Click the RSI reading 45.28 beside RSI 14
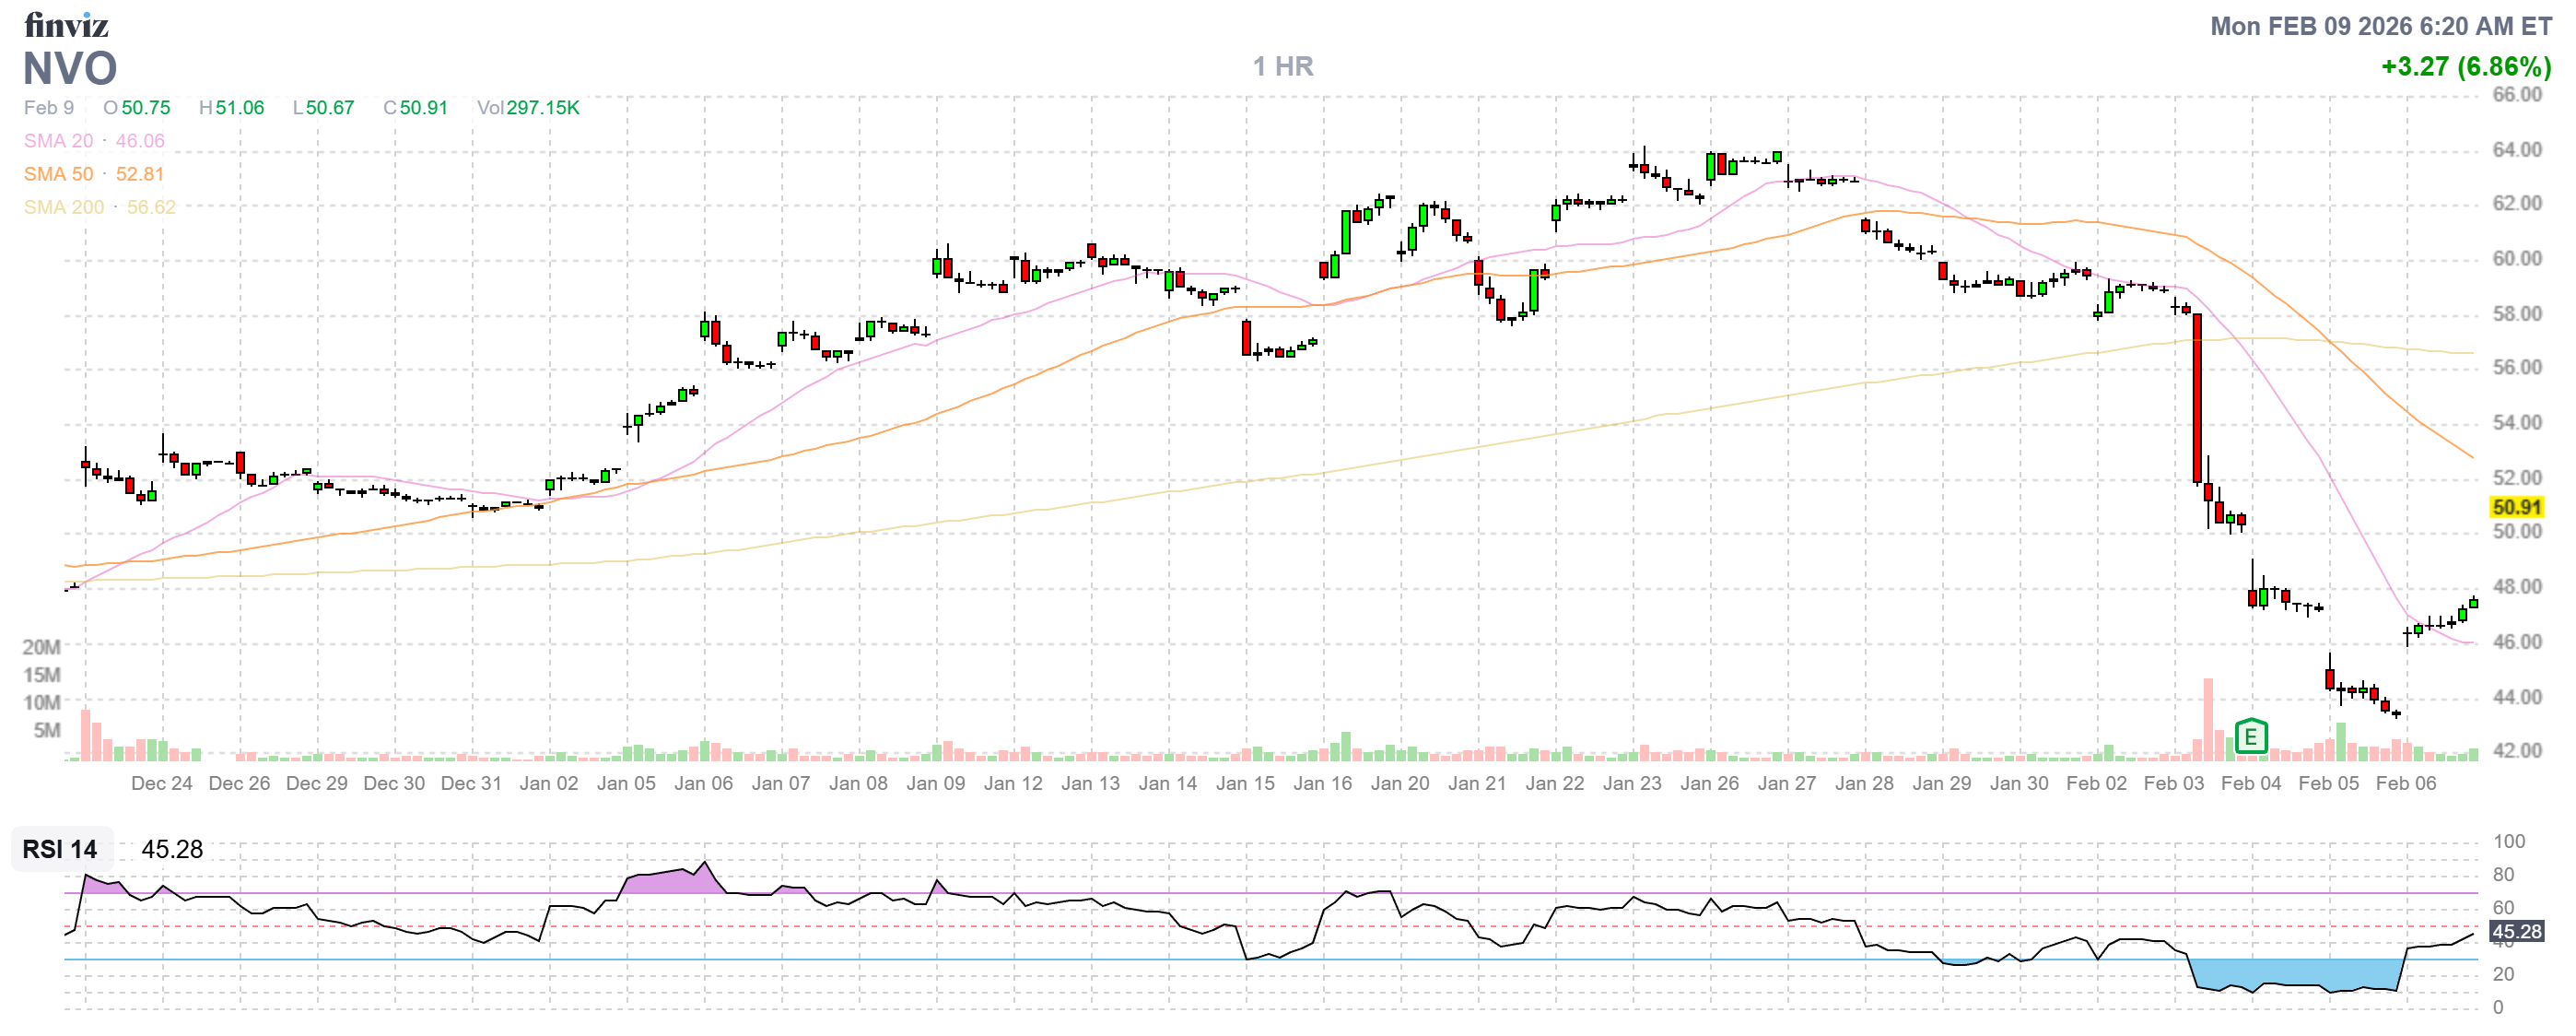This screenshot has height=1036, width=2576. coord(172,849)
